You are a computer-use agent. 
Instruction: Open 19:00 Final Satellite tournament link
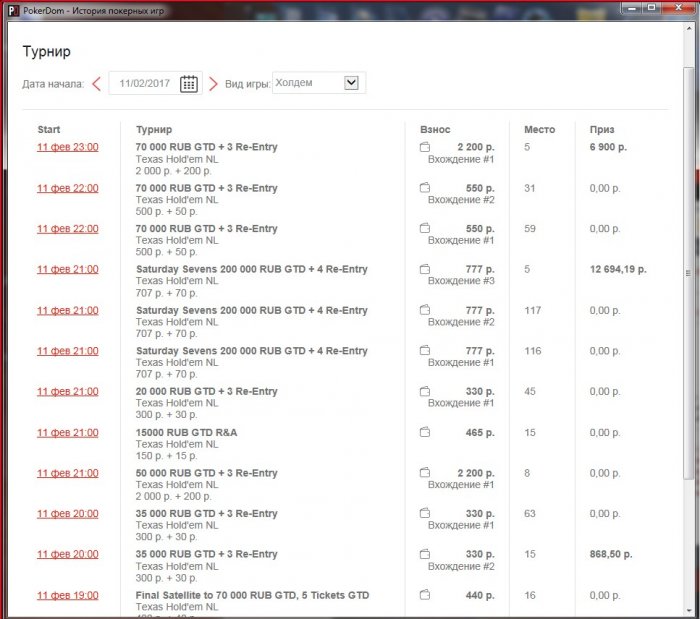coord(67,595)
